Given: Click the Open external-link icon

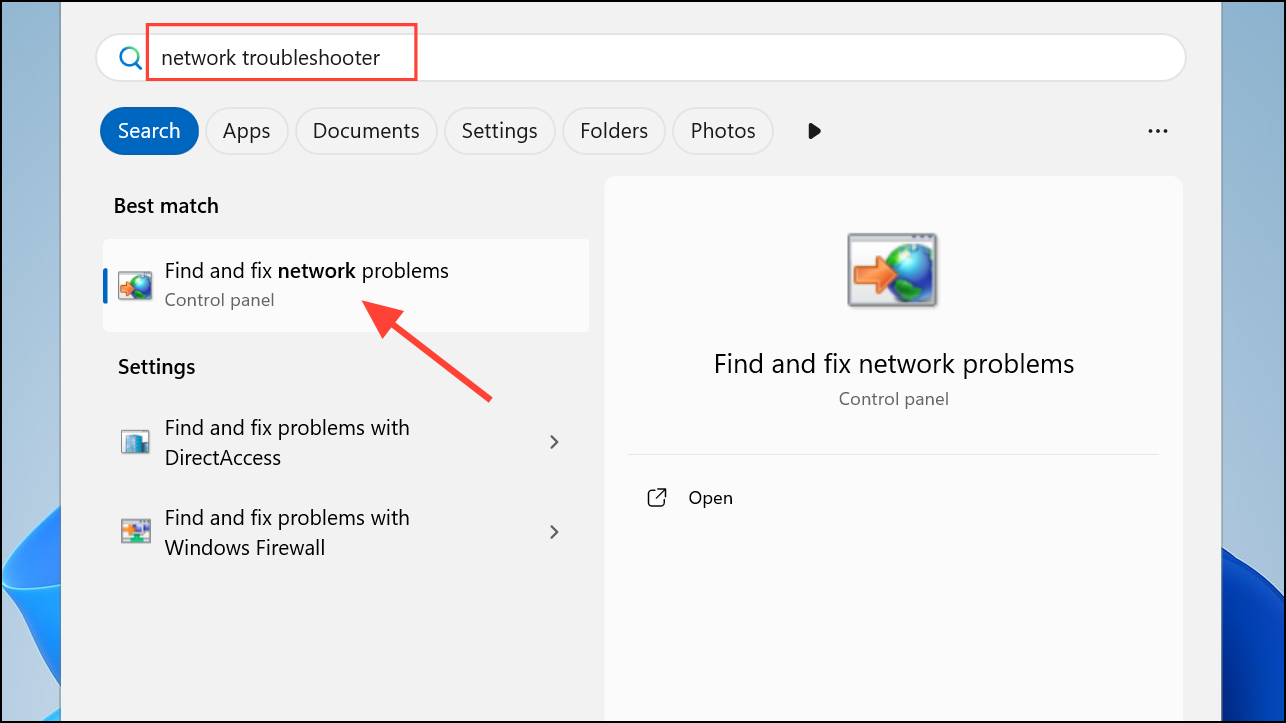Looking at the screenshot, I should click(x=657, y=498).
